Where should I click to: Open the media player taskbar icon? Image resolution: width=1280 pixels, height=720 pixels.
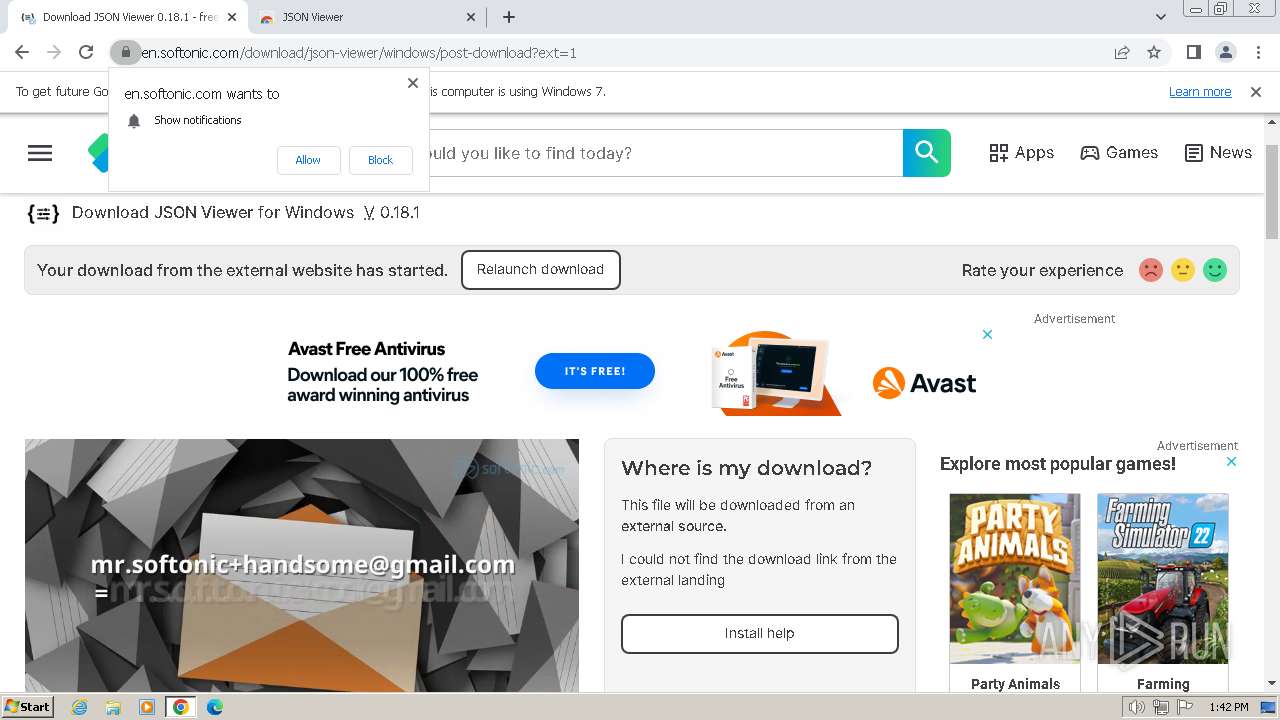click(x=147, y=707)
